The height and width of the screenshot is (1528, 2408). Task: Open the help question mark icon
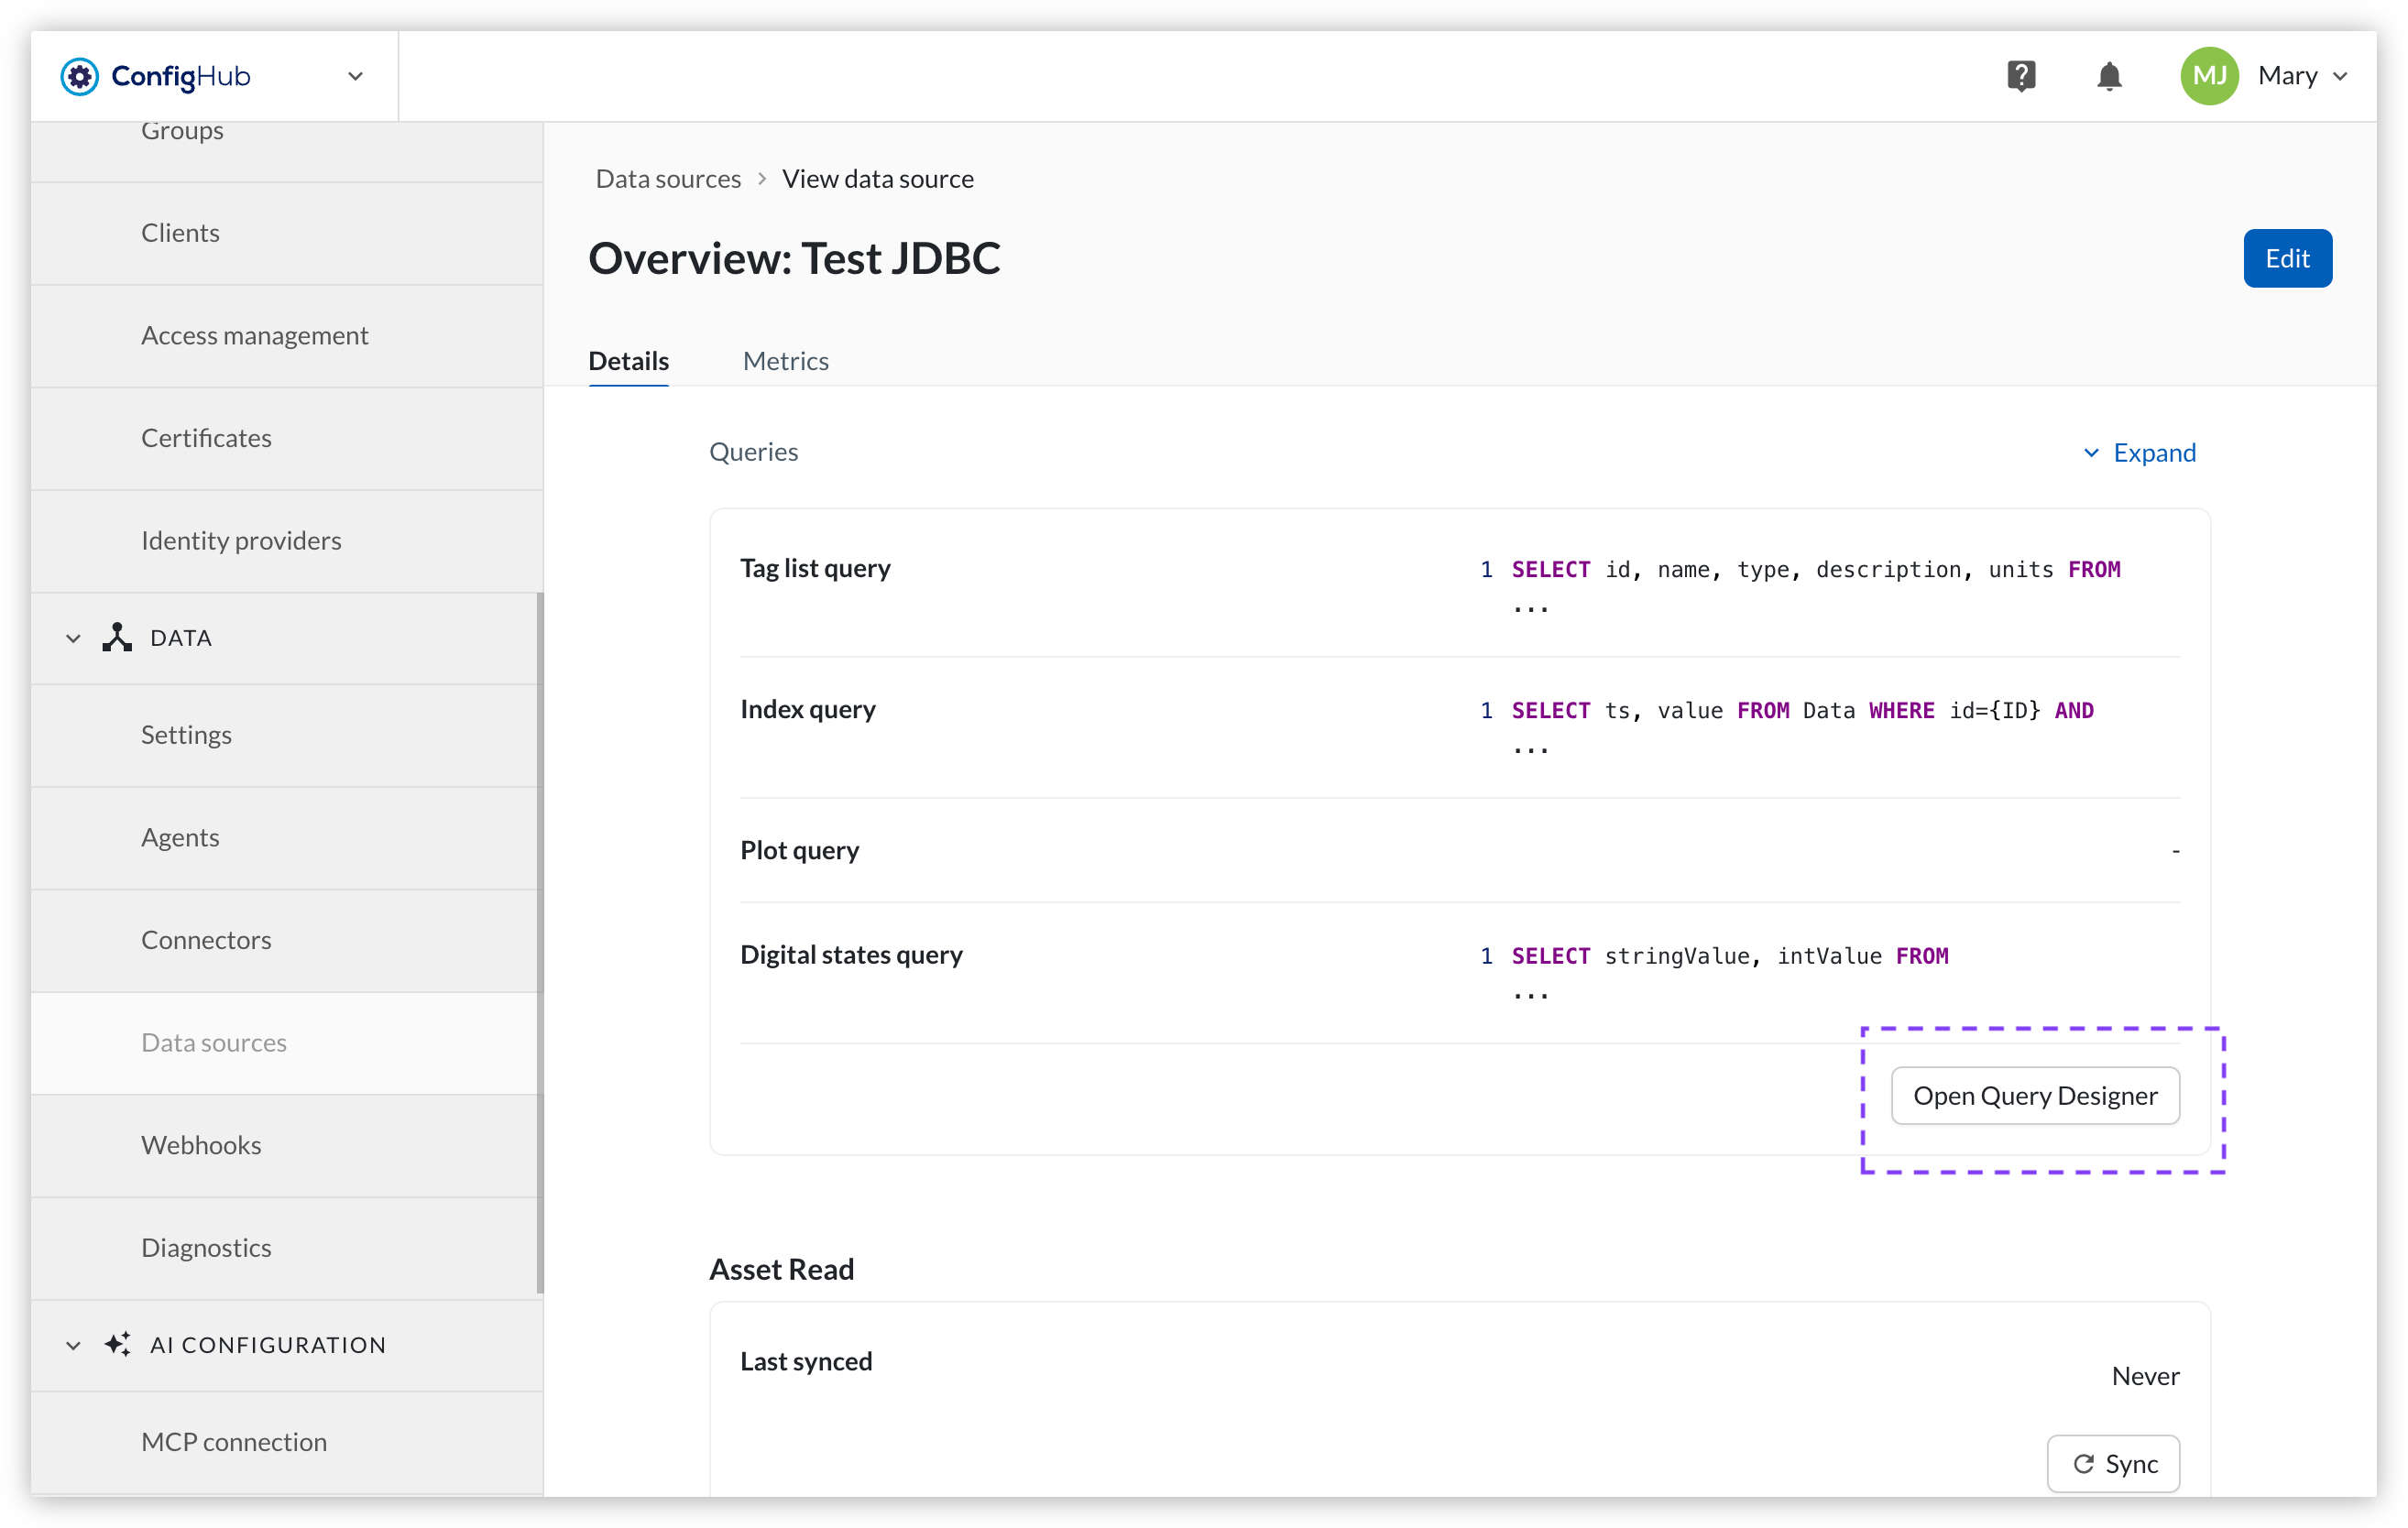coord(2021,76)
